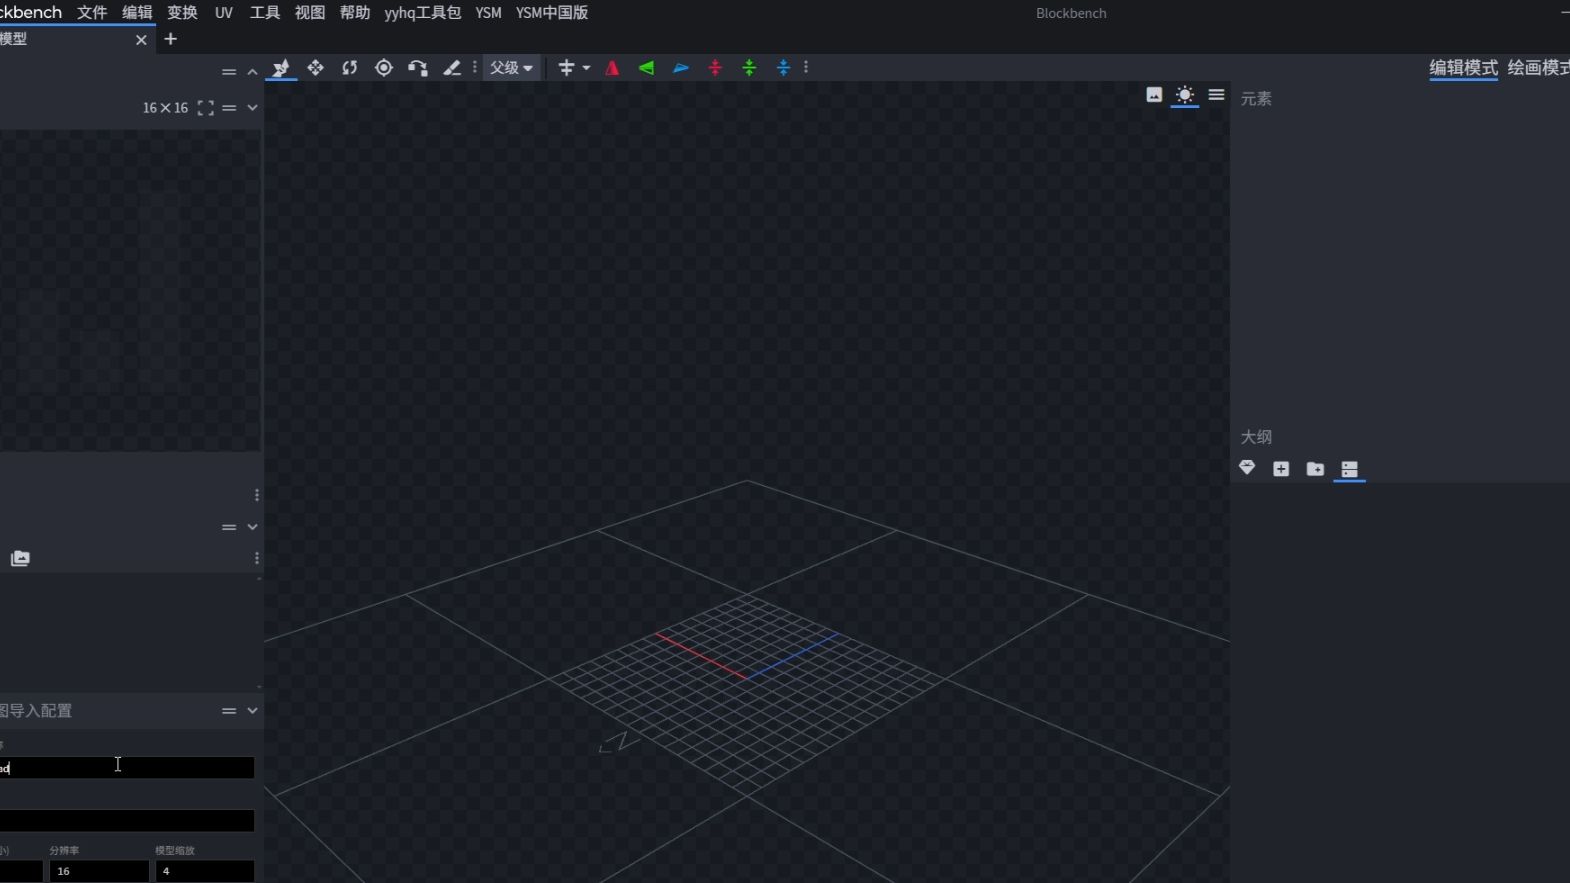Image resolution: width=1570 pixels, height=883 pixels.
Task: Click the red center-on-X icon
Action: tap(715, 68)
